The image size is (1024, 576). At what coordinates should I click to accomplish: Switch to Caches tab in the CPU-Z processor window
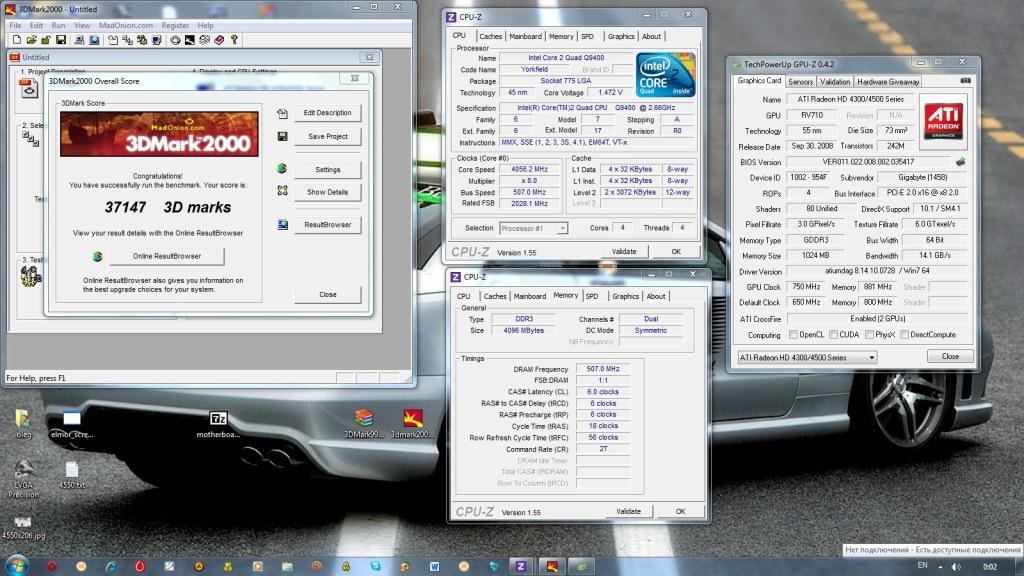pos(490,37)
